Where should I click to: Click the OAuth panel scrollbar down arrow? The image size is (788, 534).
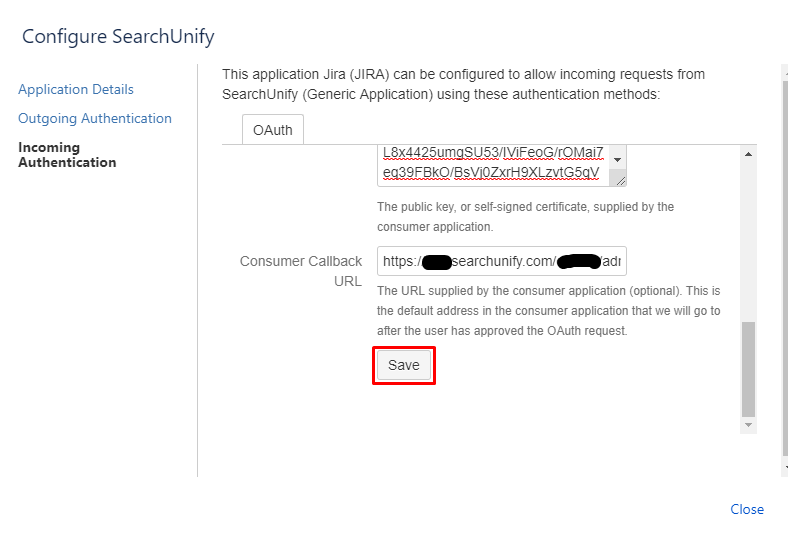pyautogui.click(x=748, y=425)
